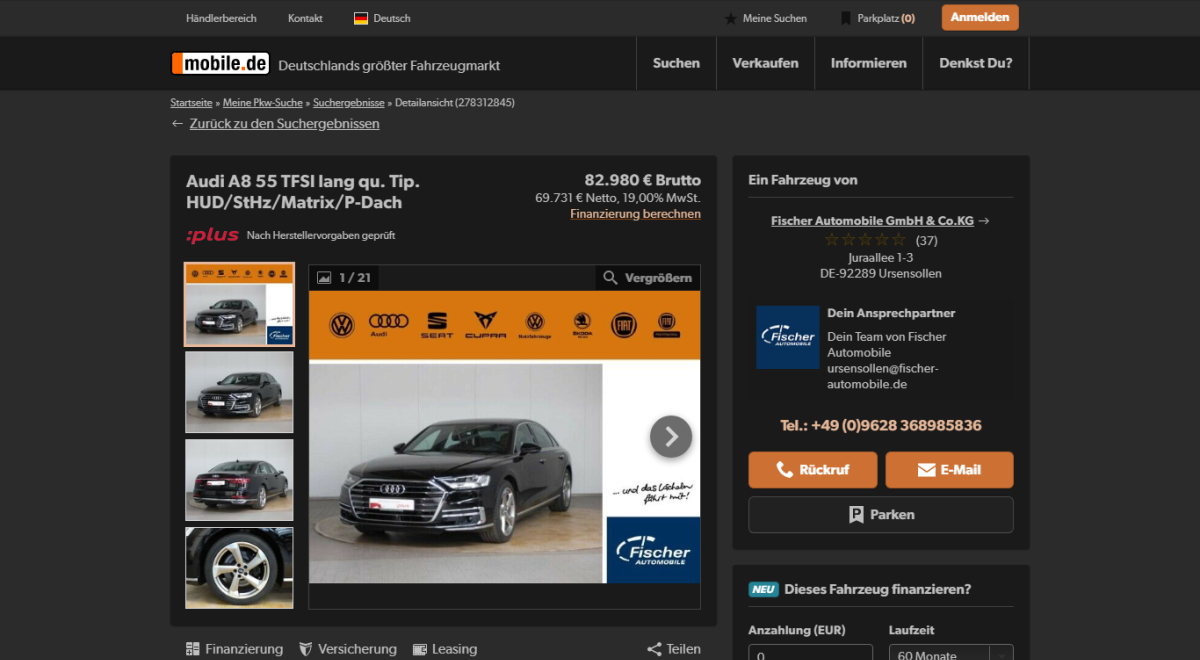Click the price 82.980 € Brutto
Image resolution: width=1200 pixels, height=660 pixels.
pos(643,180)
